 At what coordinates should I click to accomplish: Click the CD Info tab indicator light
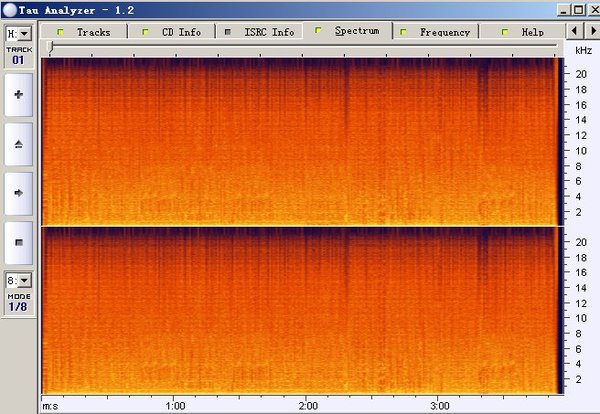145,32
